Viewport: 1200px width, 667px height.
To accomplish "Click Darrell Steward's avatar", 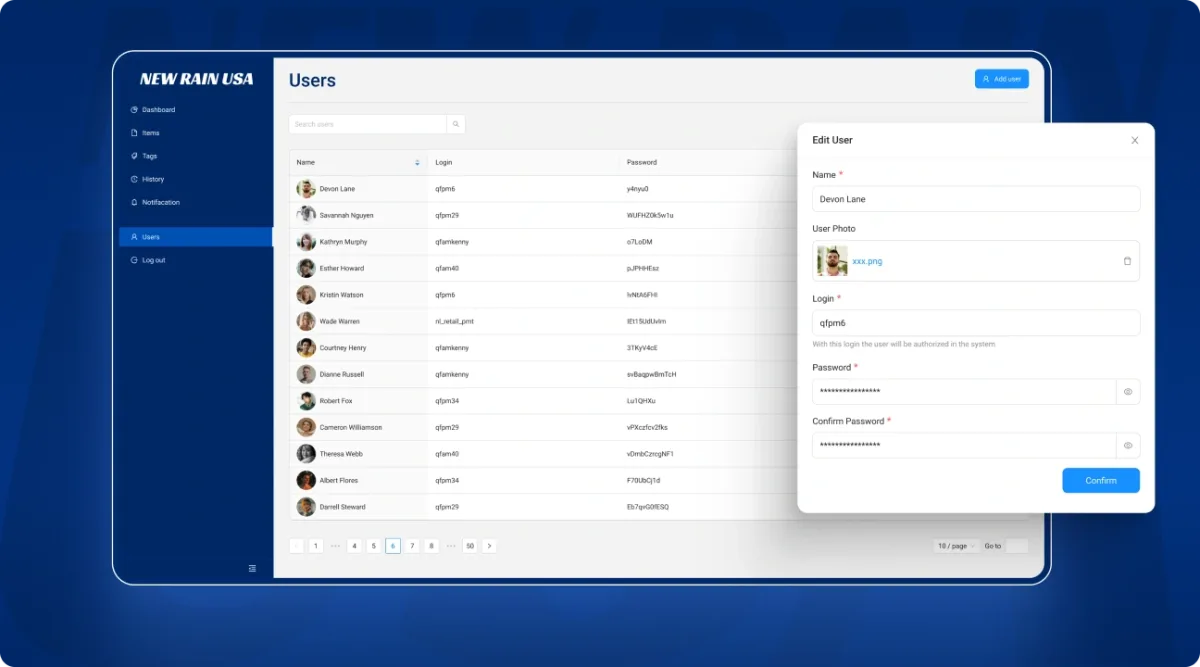I will [x=306, y=507].
